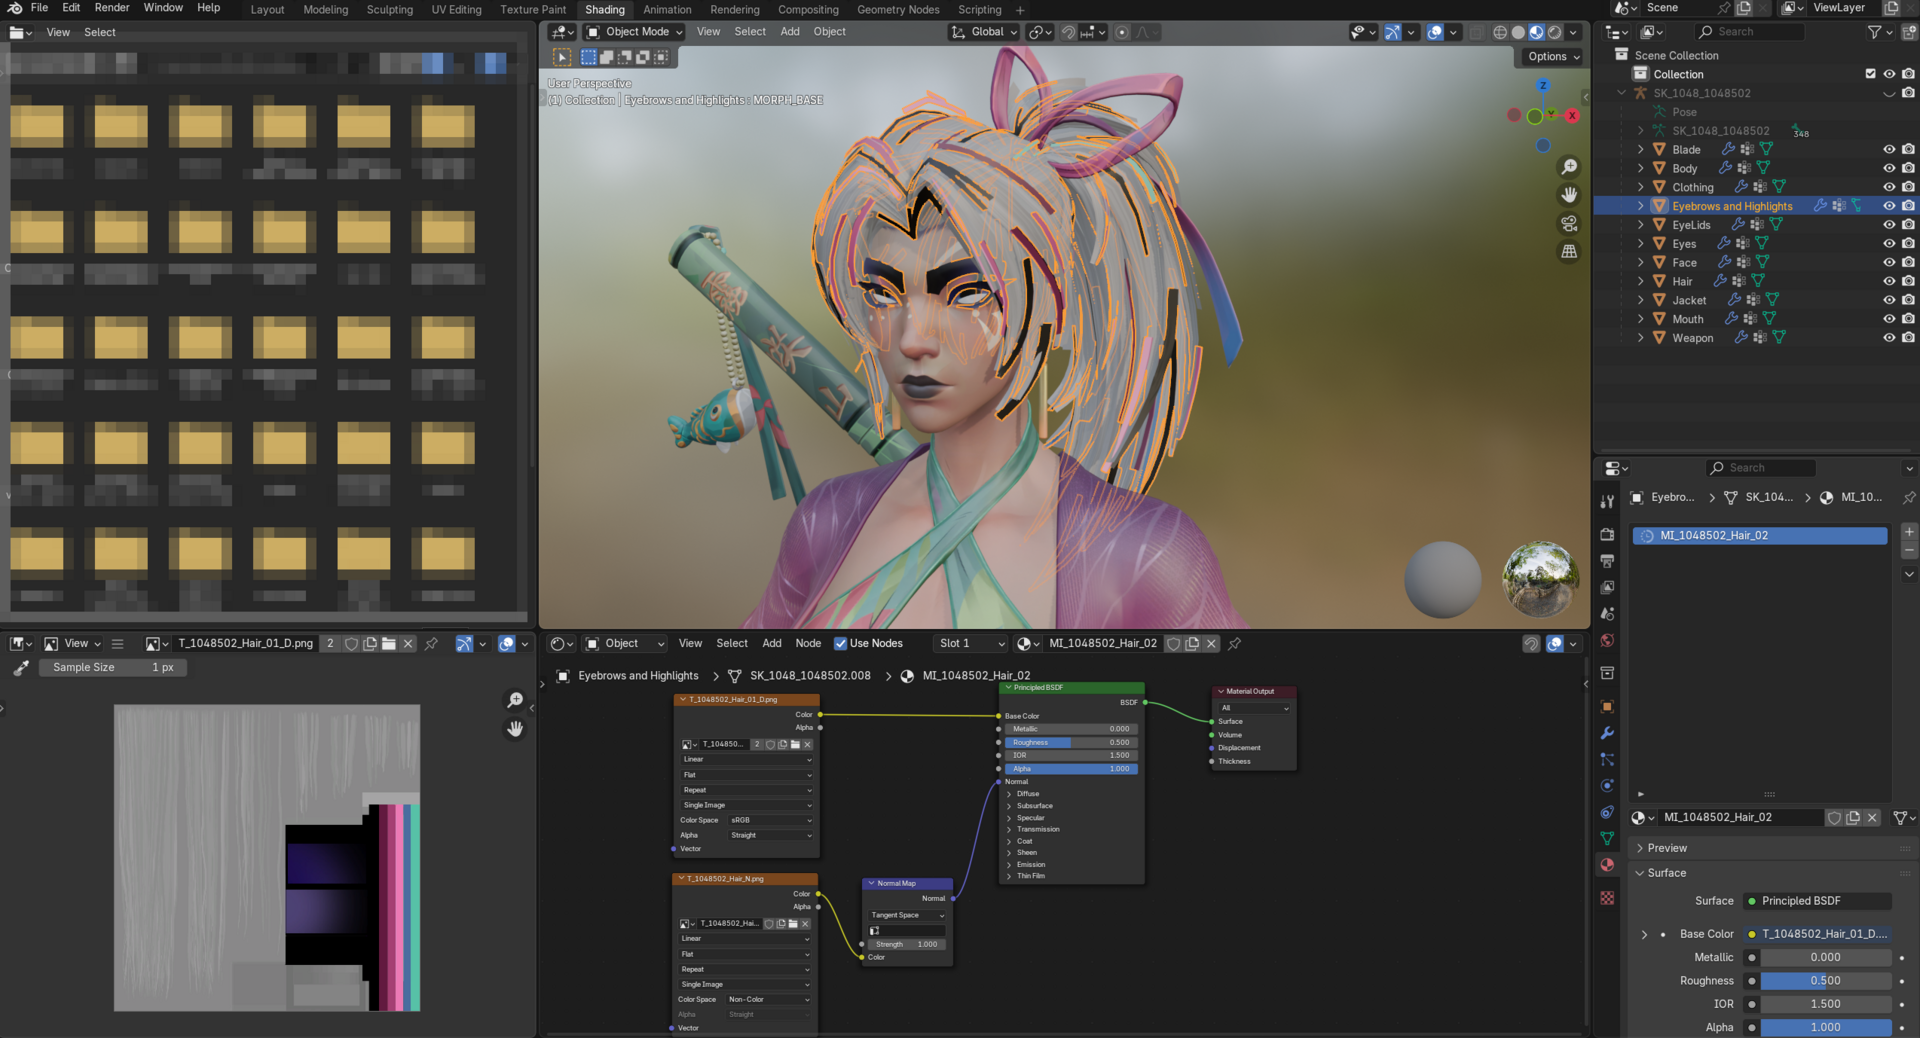Open the Render properties tab

click(x=1607, y=534)
